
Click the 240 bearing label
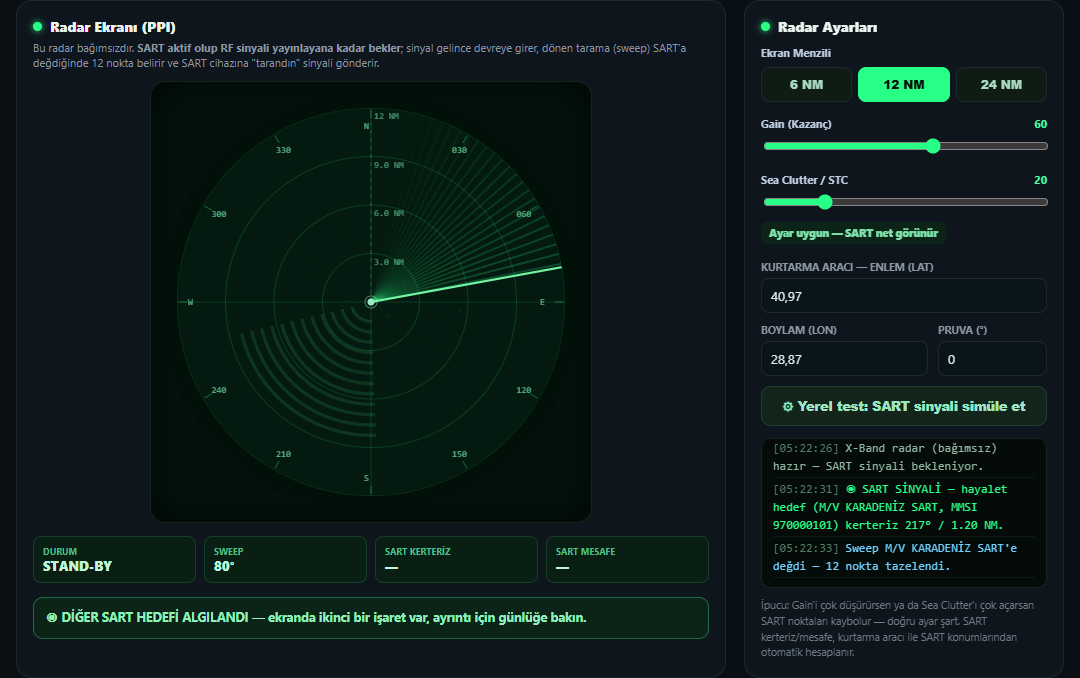pyautogui.click(x=219, y=391)
